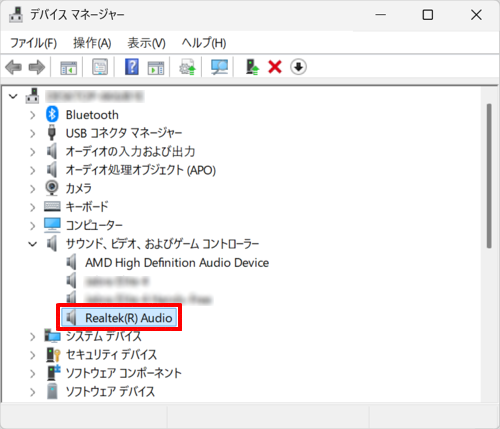
Task: Click the Enable device toolbar icon
Action: [252, 67]
